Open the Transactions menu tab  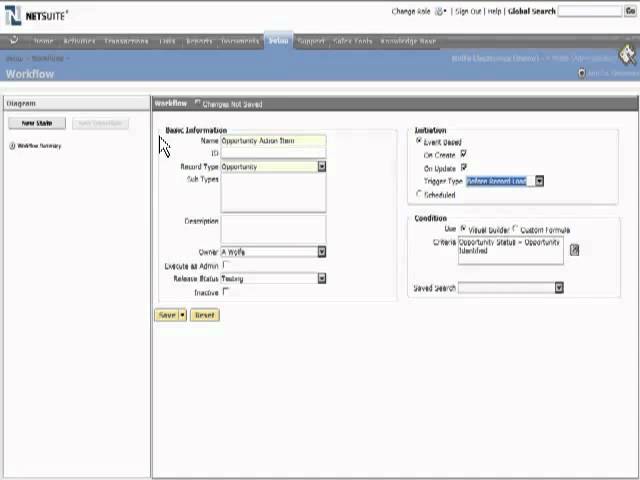[x=126, y=41]
